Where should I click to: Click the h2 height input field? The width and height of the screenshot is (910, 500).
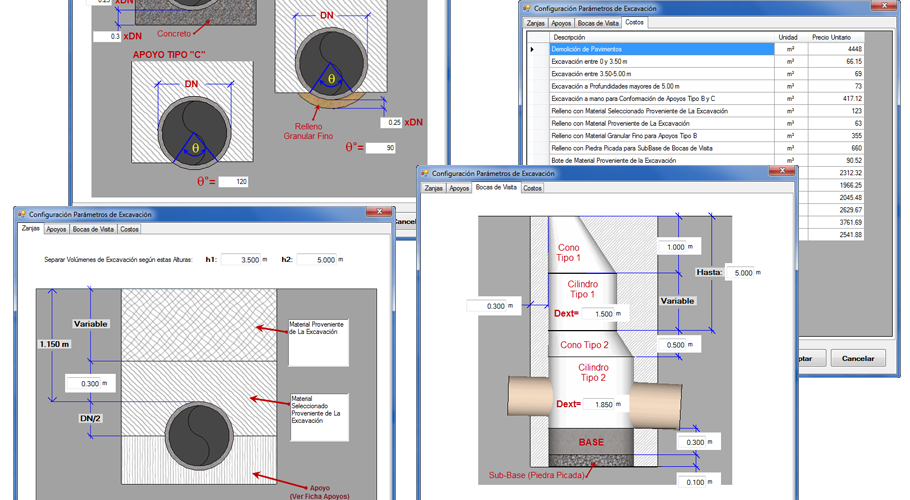coord(317,260)
